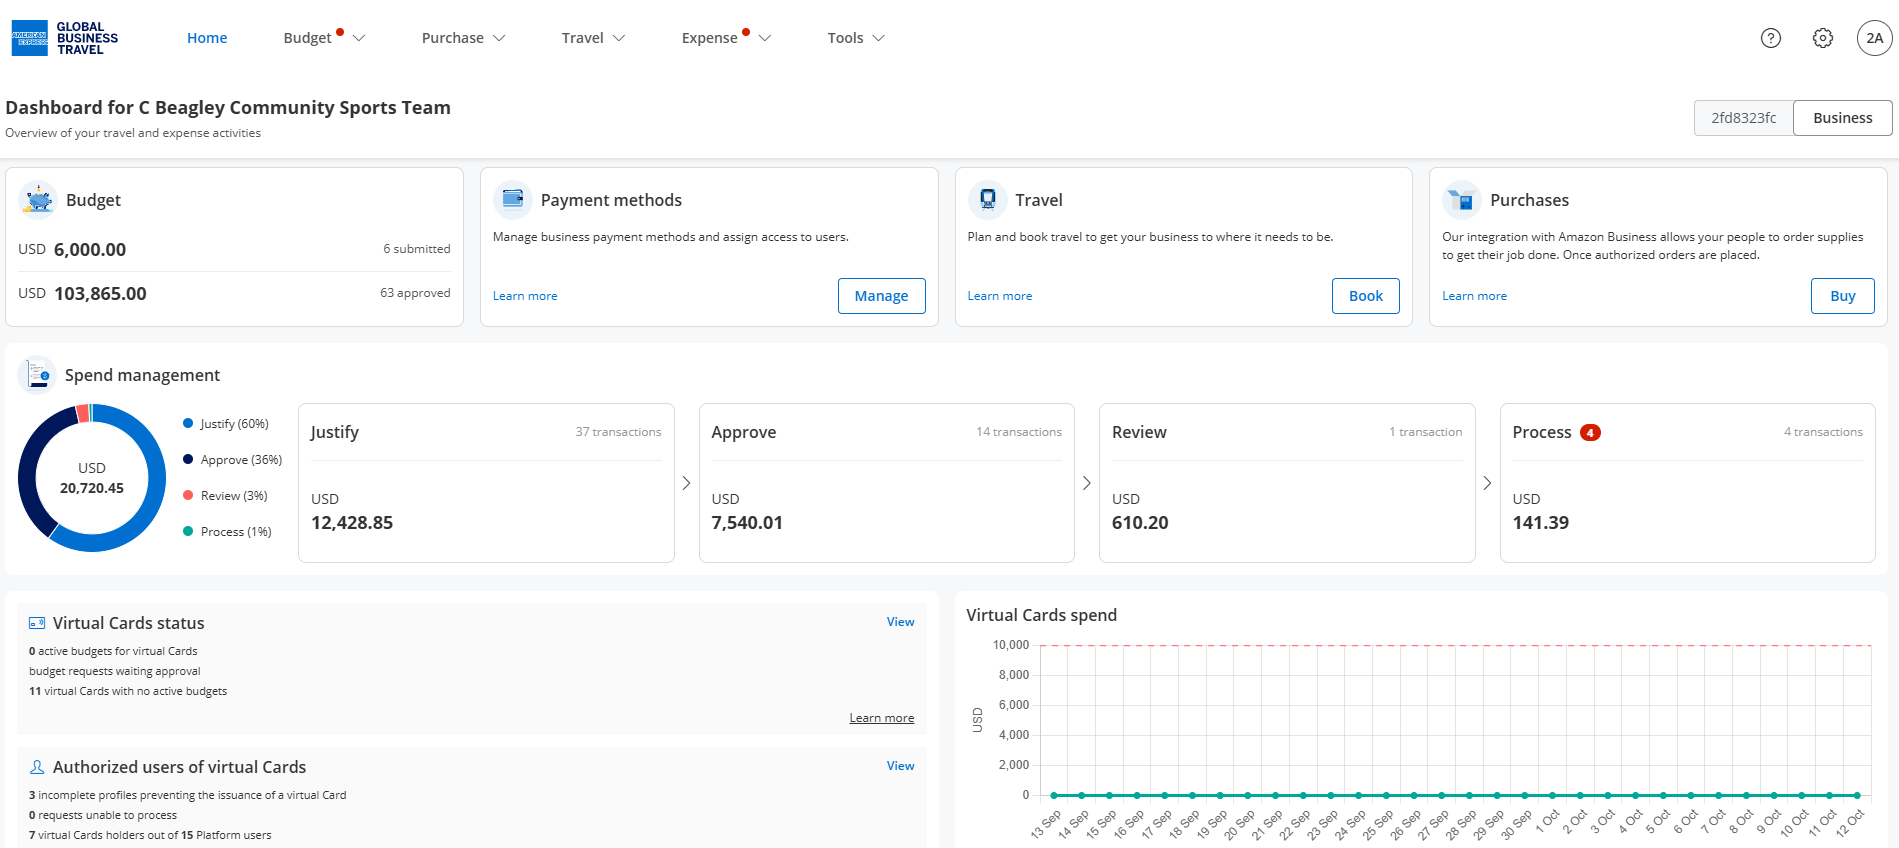Click the 0 active budgets for virtual Cards line
The height and width of the screenshot is (848, 1899).
coord(113,651)
